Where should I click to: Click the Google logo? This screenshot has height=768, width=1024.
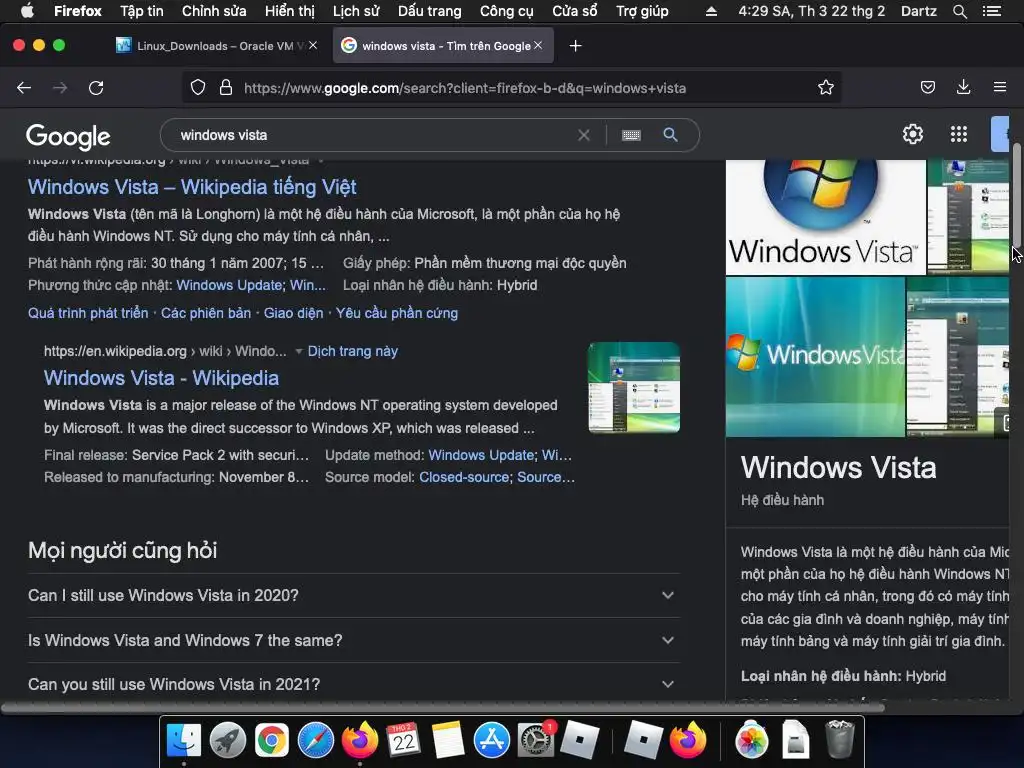68,136
